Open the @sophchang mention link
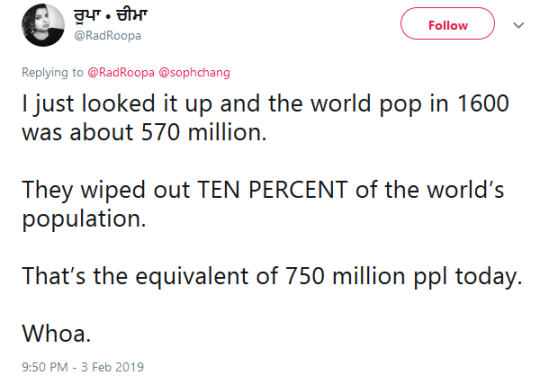The width and height of the screenshot is (540, 384). [194, 72]
